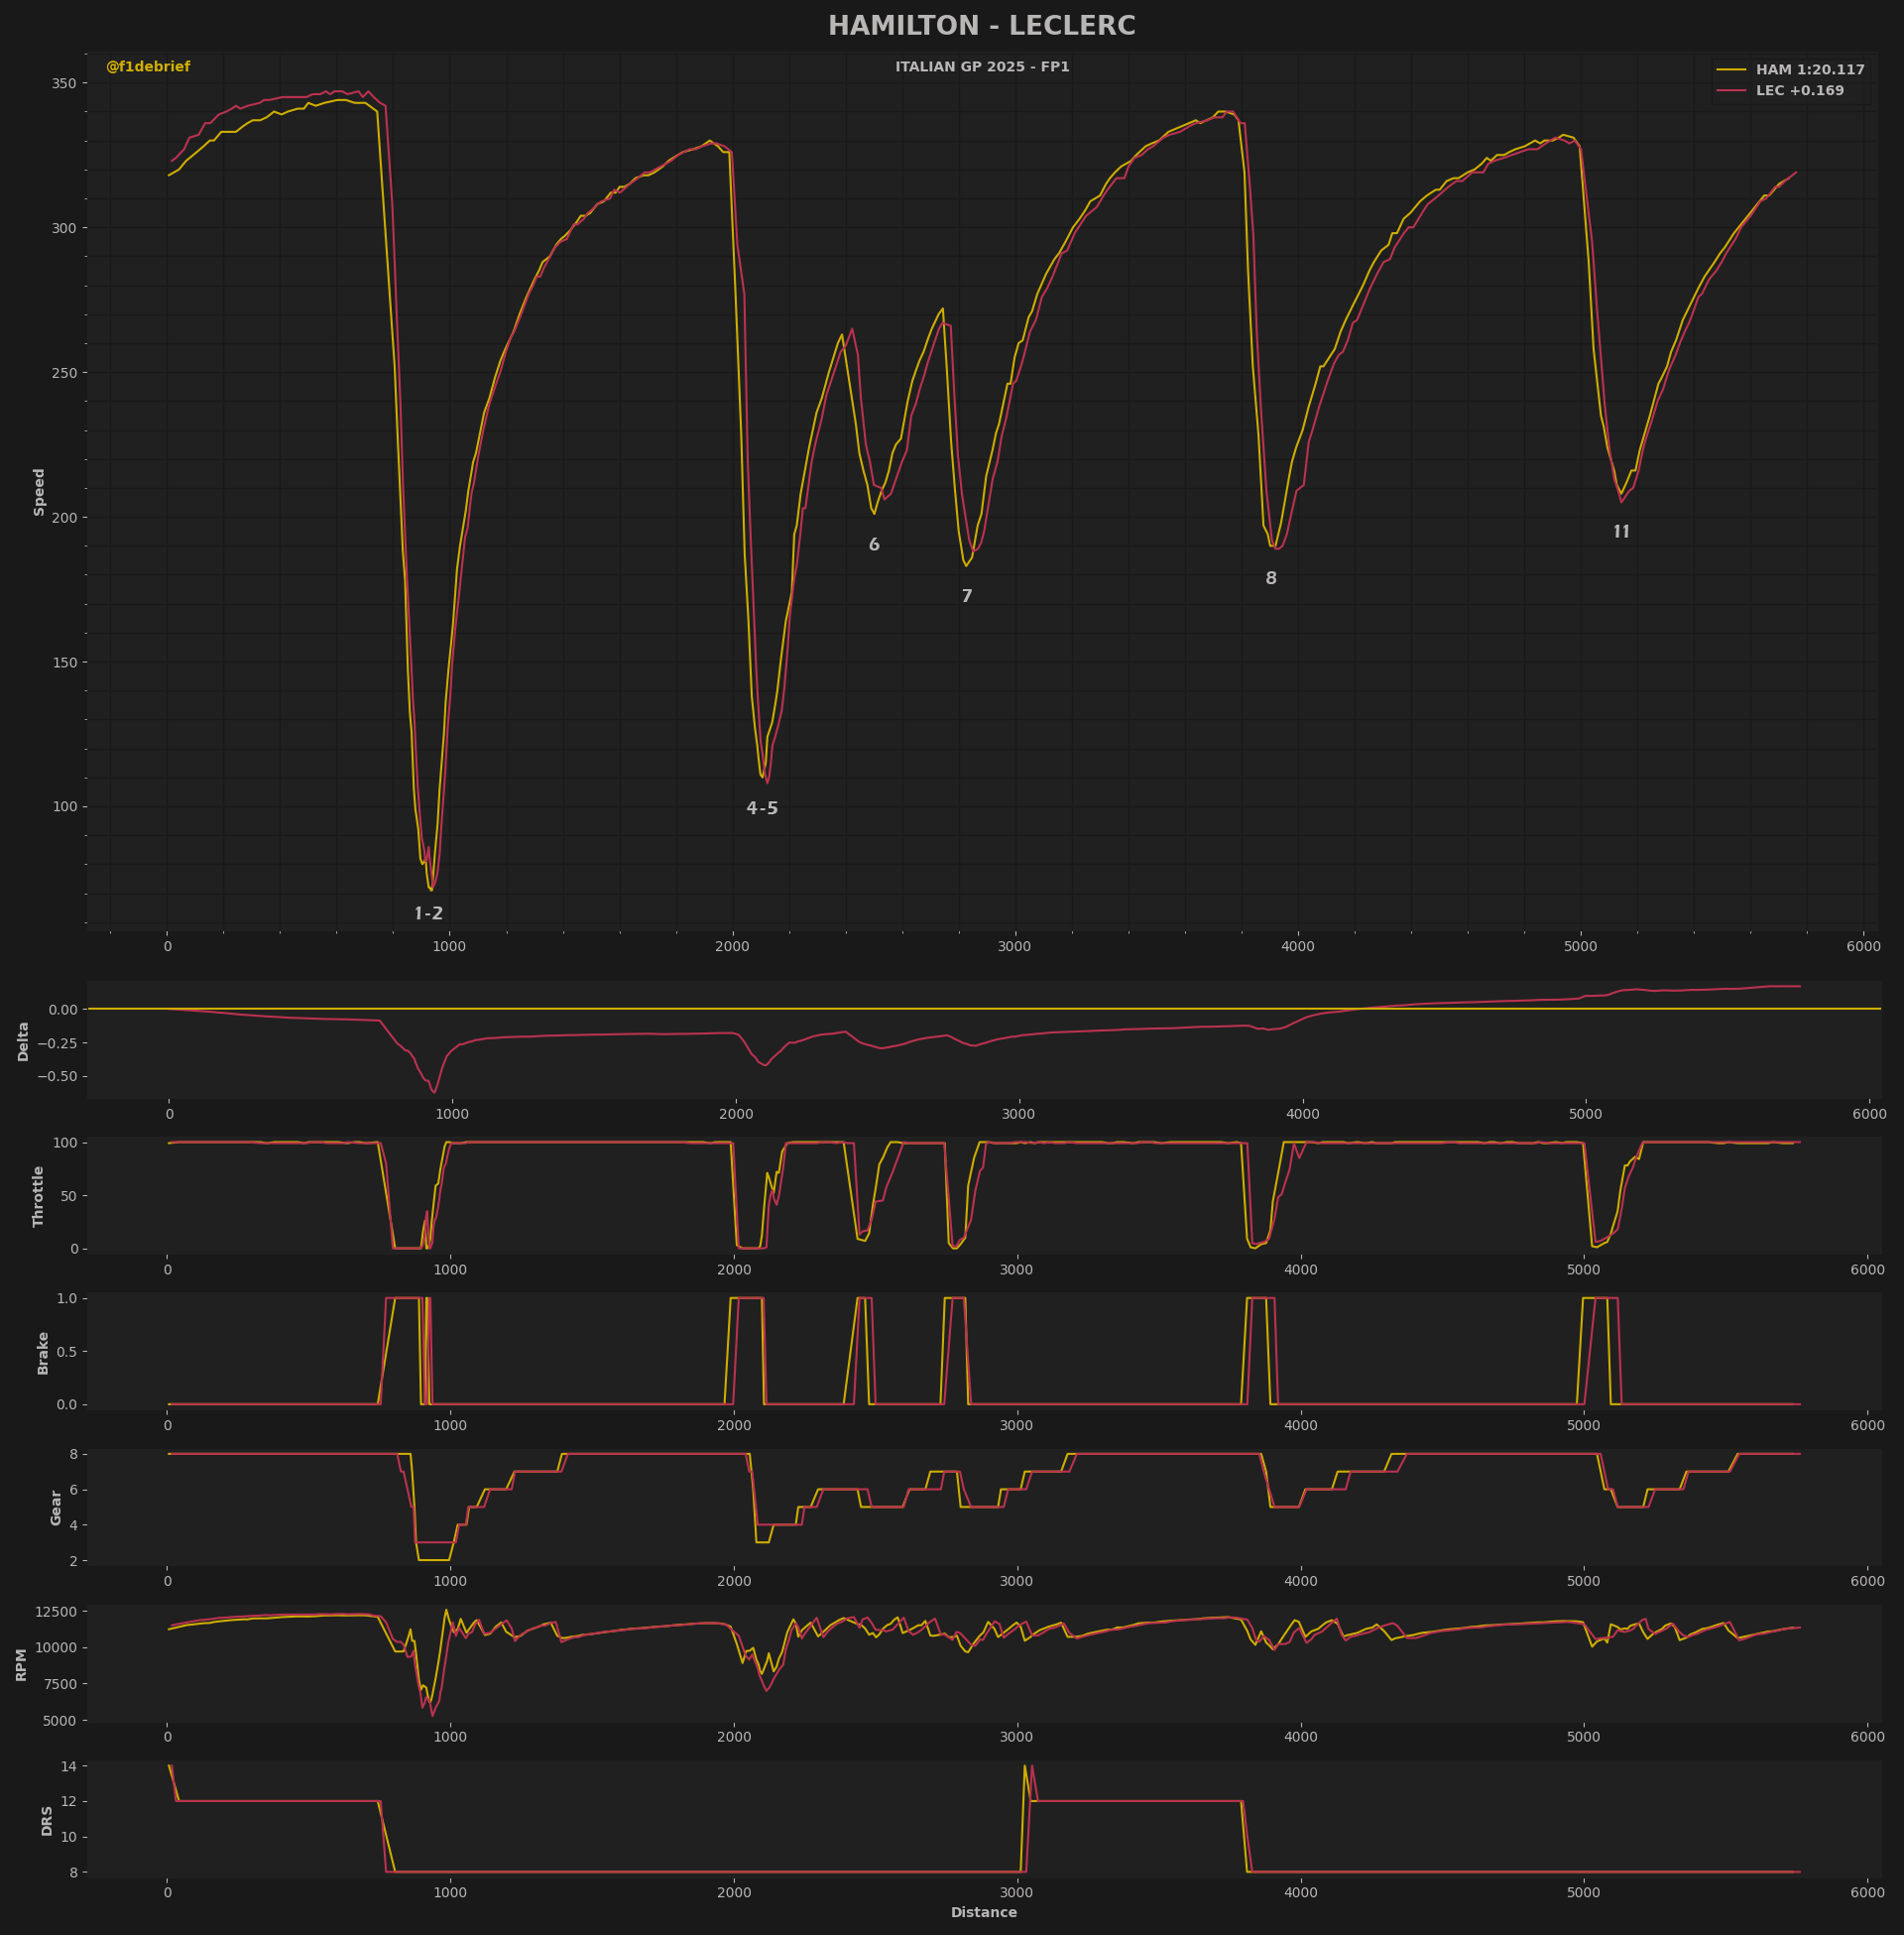Click the corner 6 annotation
The width and height of the screenshot is (1904, 1935).
coord(873,545)
